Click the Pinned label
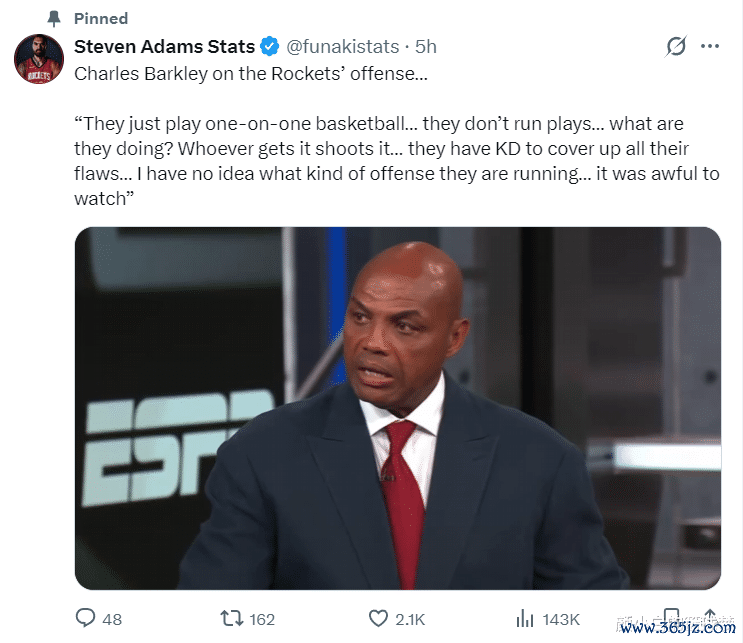The width and height of the screenshot is (743, 643). [x=101, y=18]
